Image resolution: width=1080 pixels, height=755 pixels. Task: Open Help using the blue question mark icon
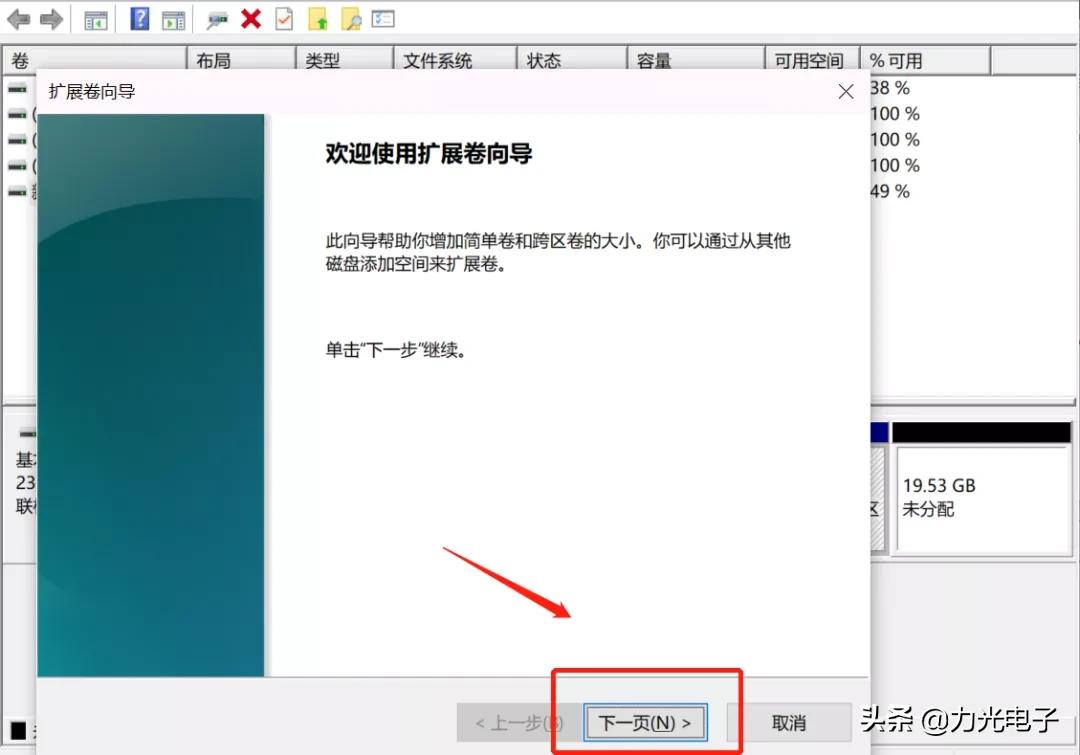pos(139,18)
